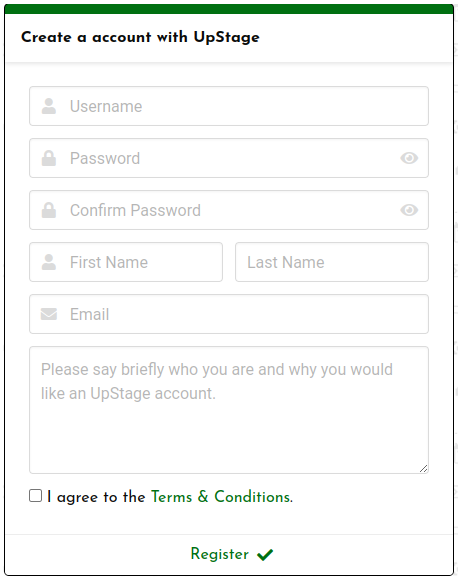Select the Password text box
458x582 pixels.
point(229,158)
